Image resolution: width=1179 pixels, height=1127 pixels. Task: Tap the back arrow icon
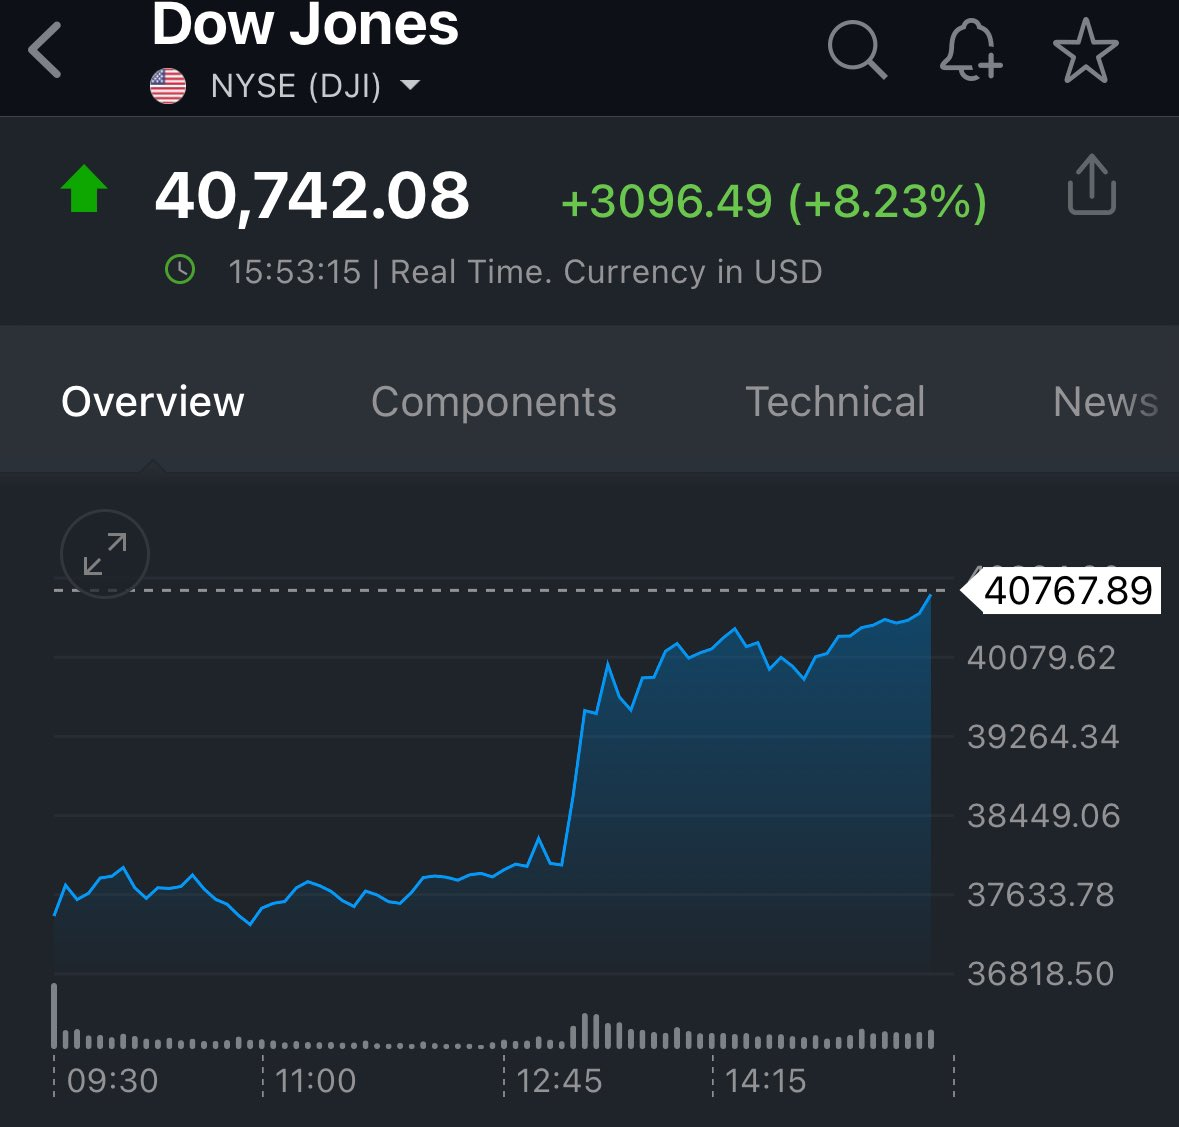(46, 50)
